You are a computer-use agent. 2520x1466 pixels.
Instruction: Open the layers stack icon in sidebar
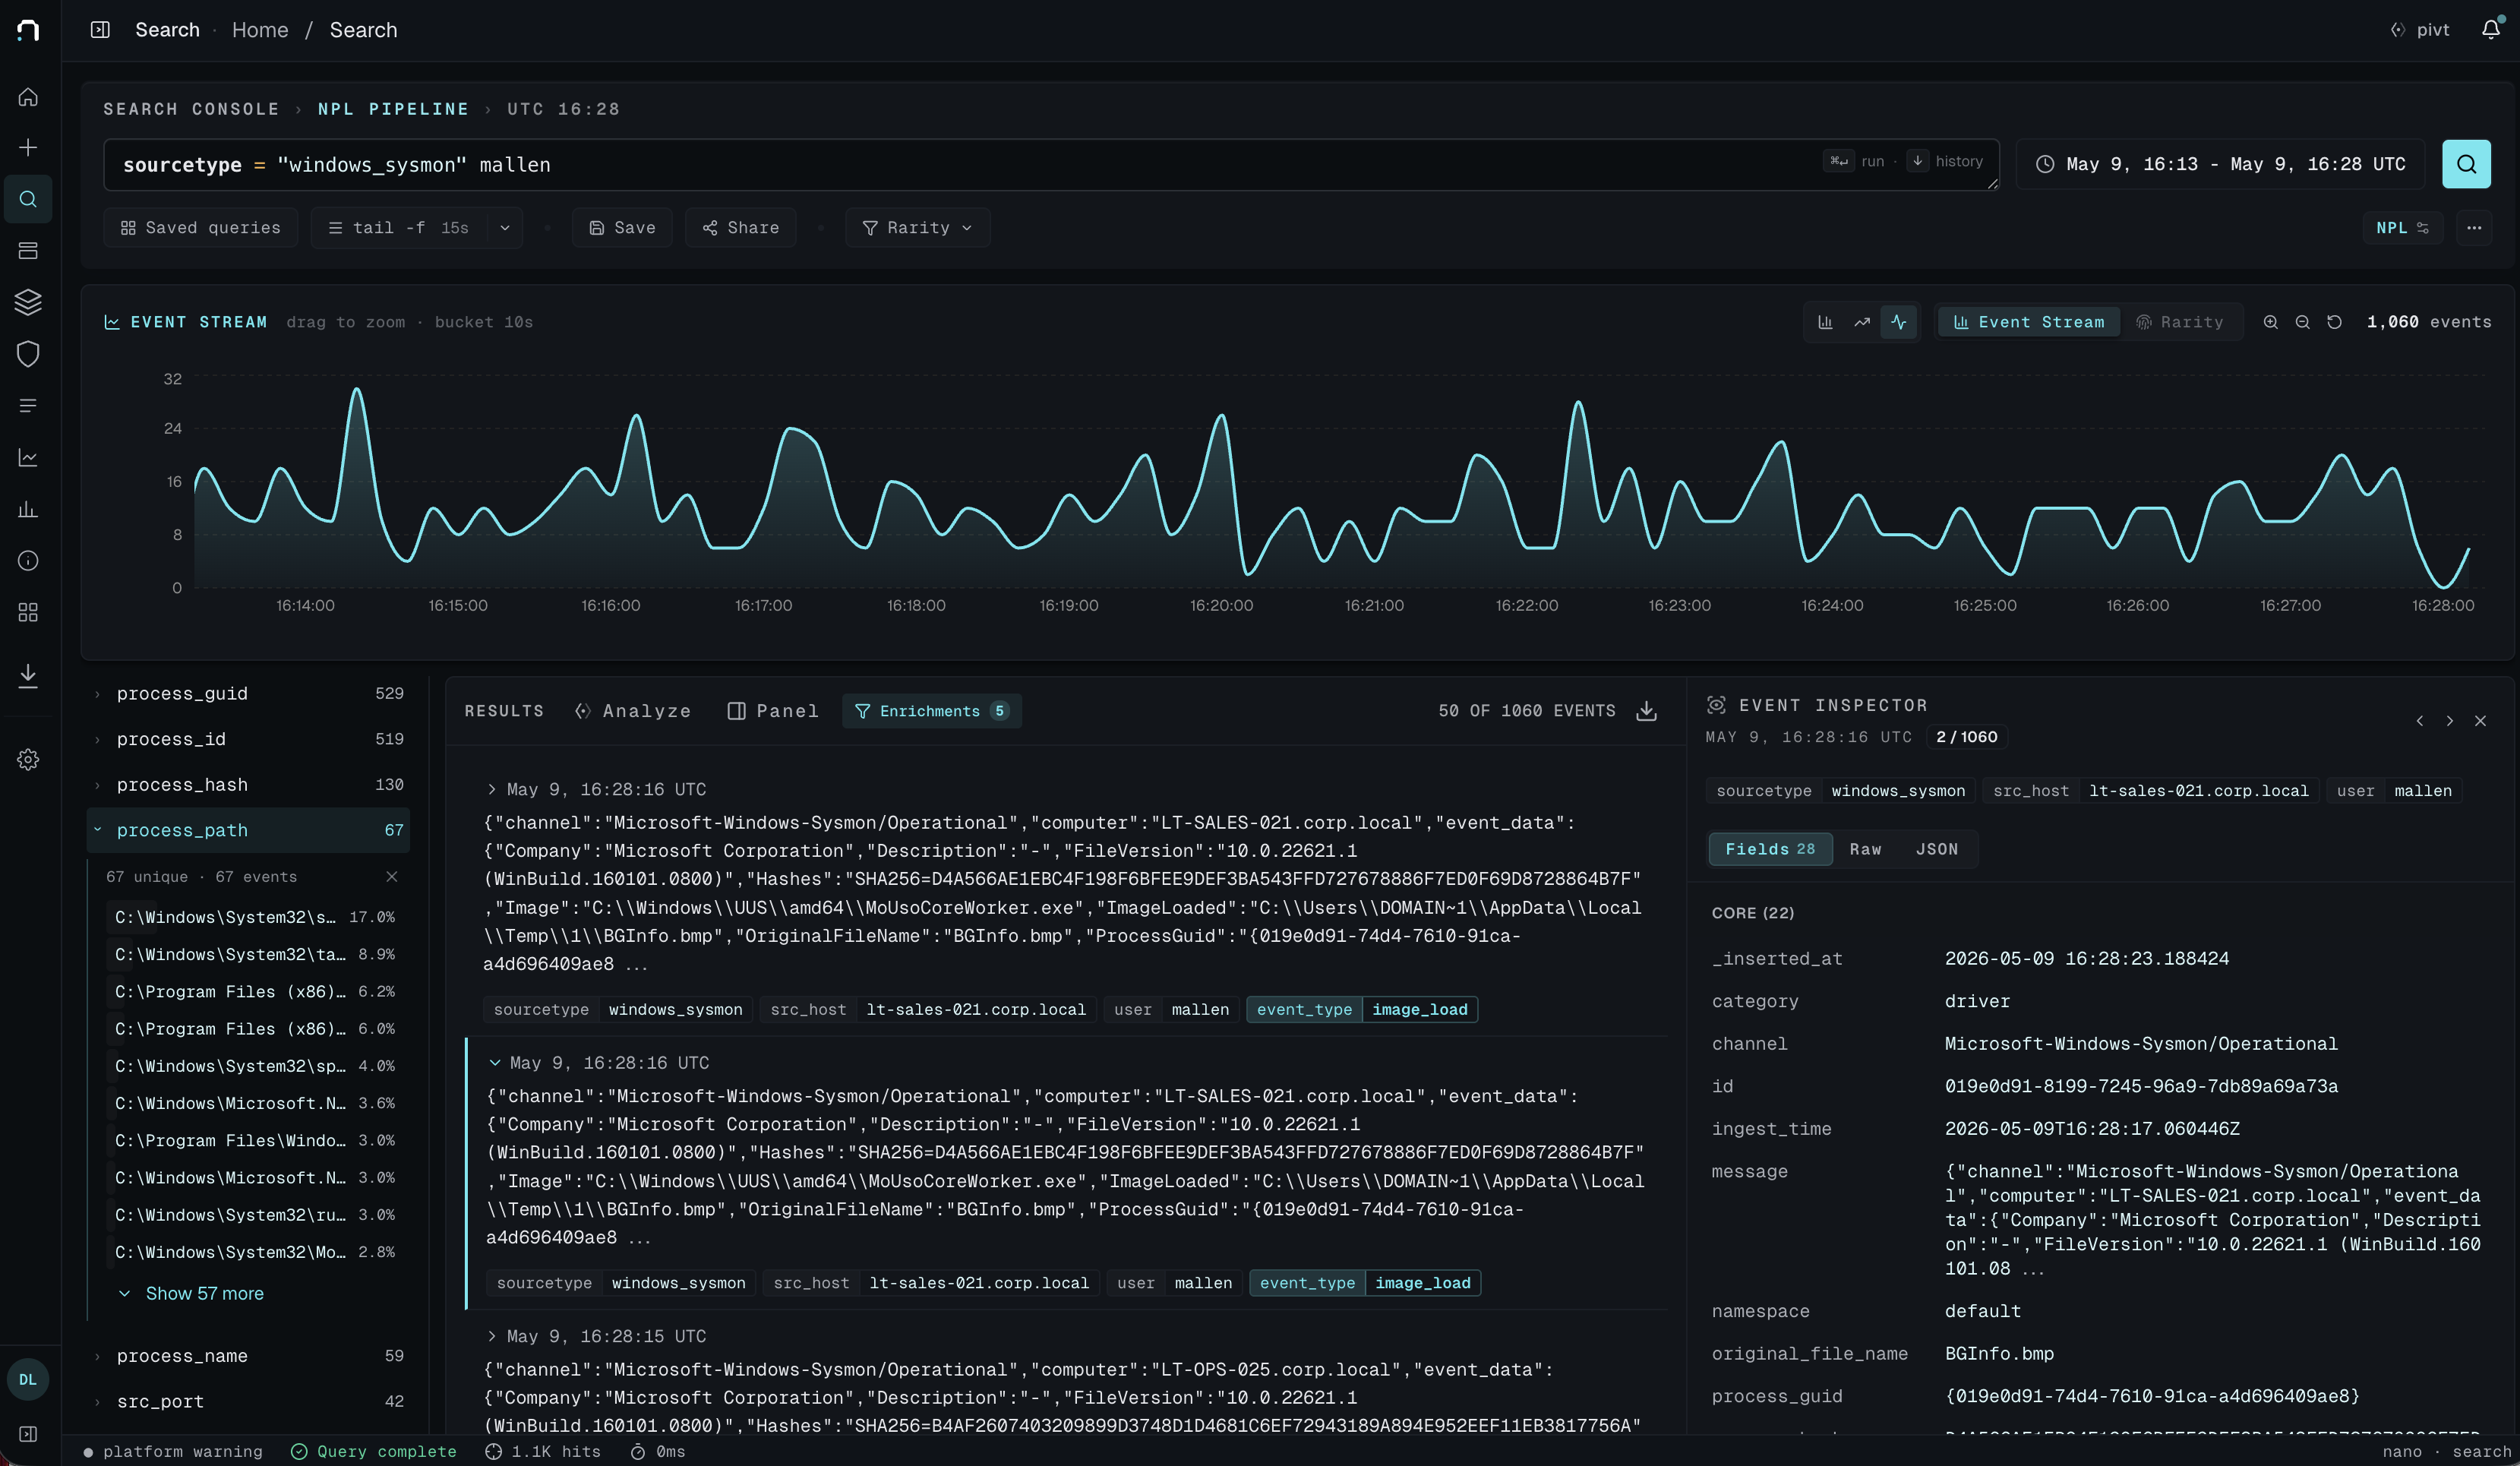(28, 302)
